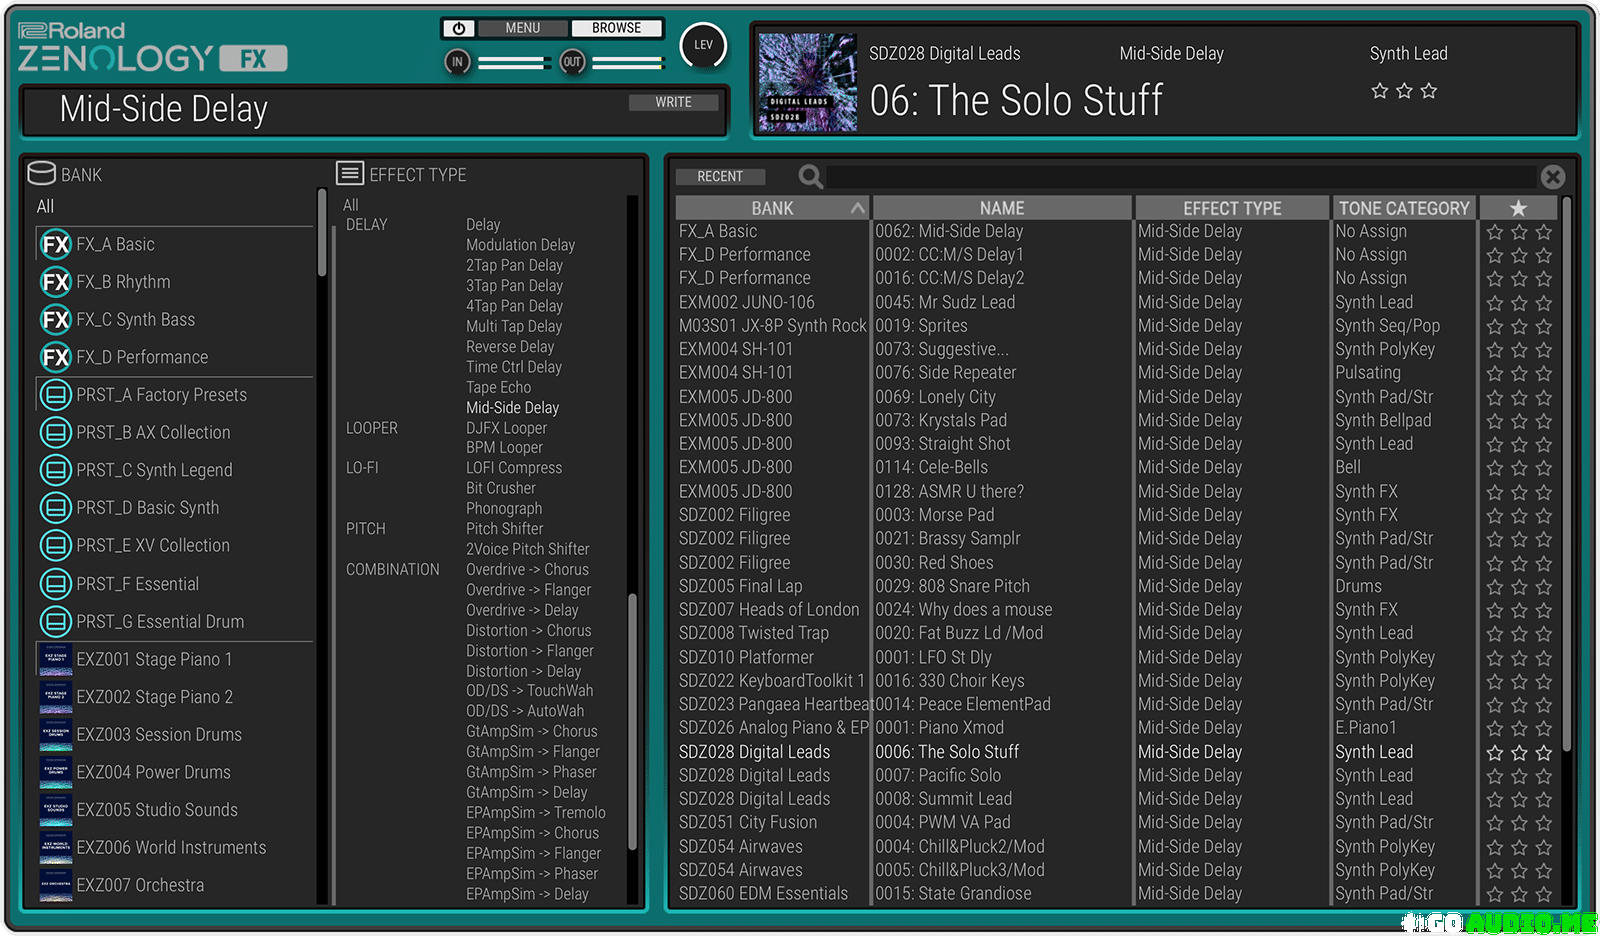The image size is (1600, 936).
Task: Click the Digital Leads preset artwork thumbnail
Action: [807, 82]
